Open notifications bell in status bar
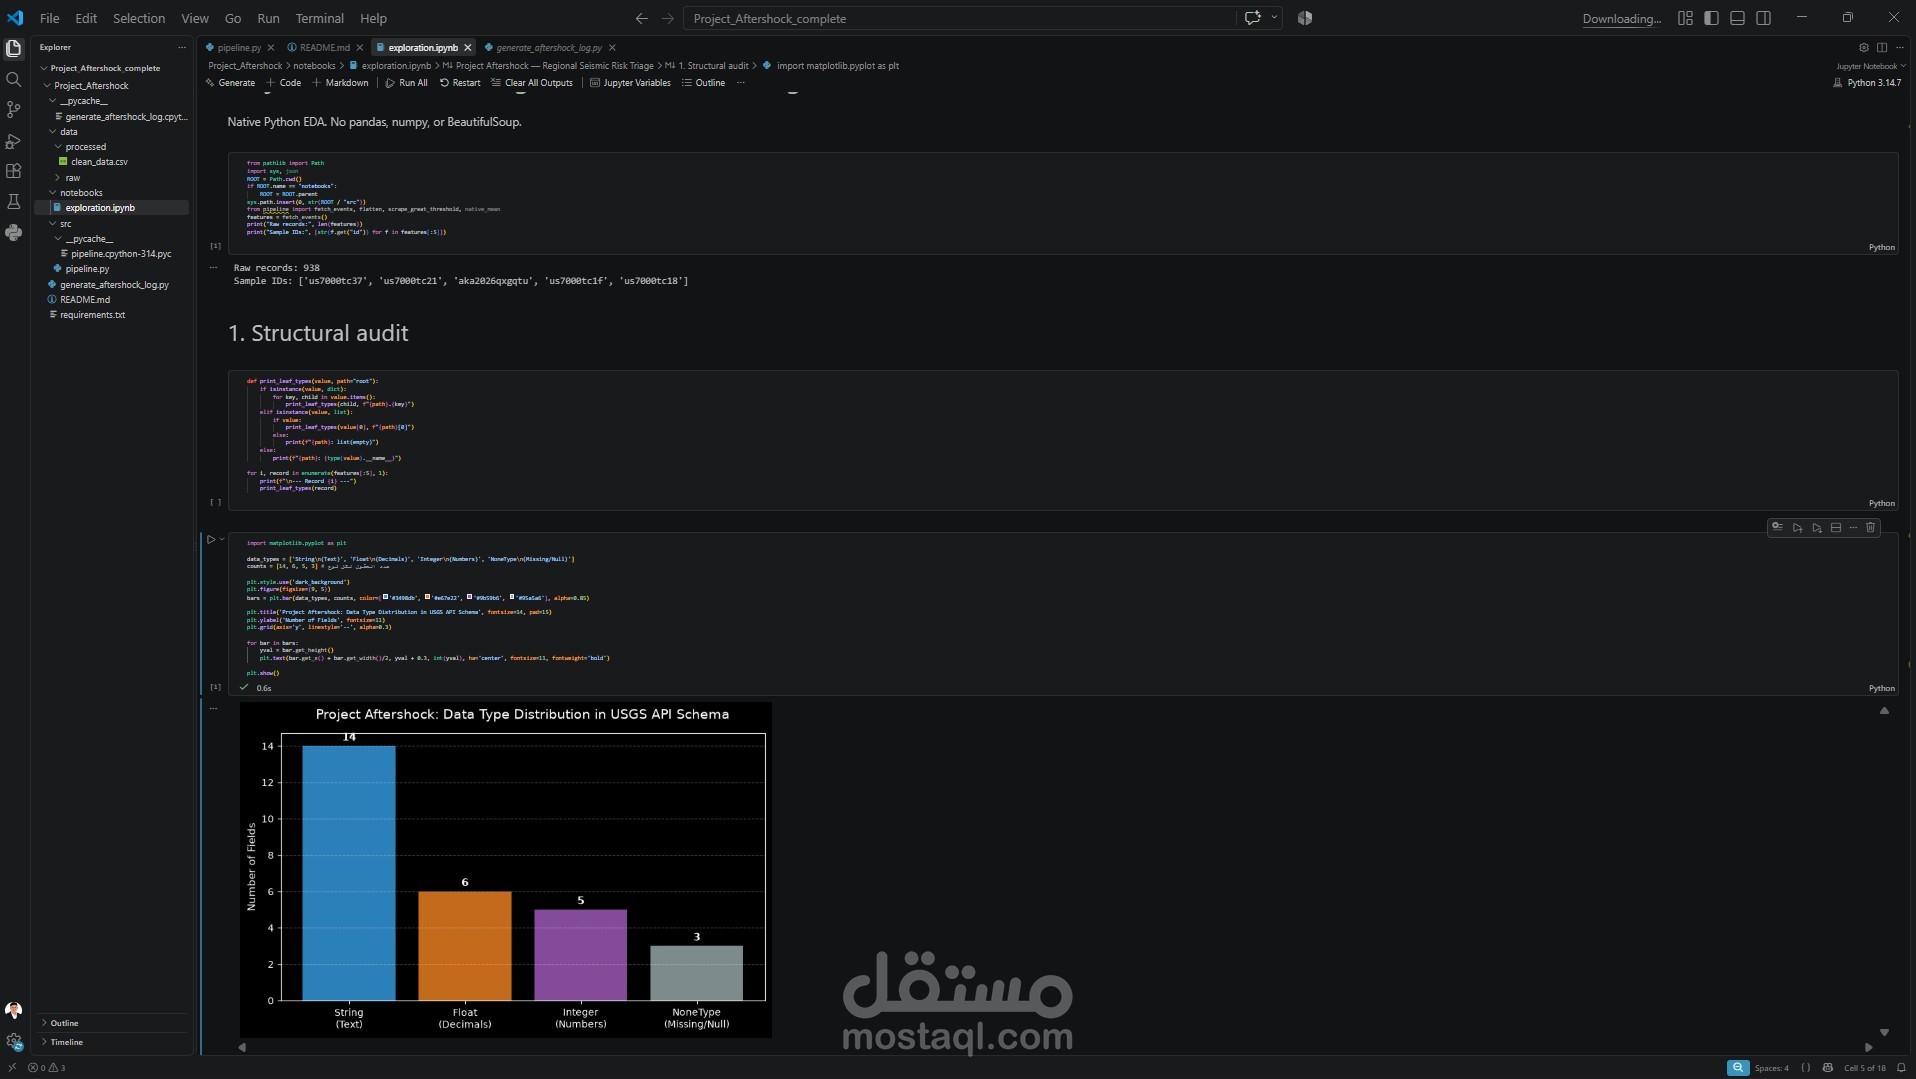 click(x=1901, y=1068)
